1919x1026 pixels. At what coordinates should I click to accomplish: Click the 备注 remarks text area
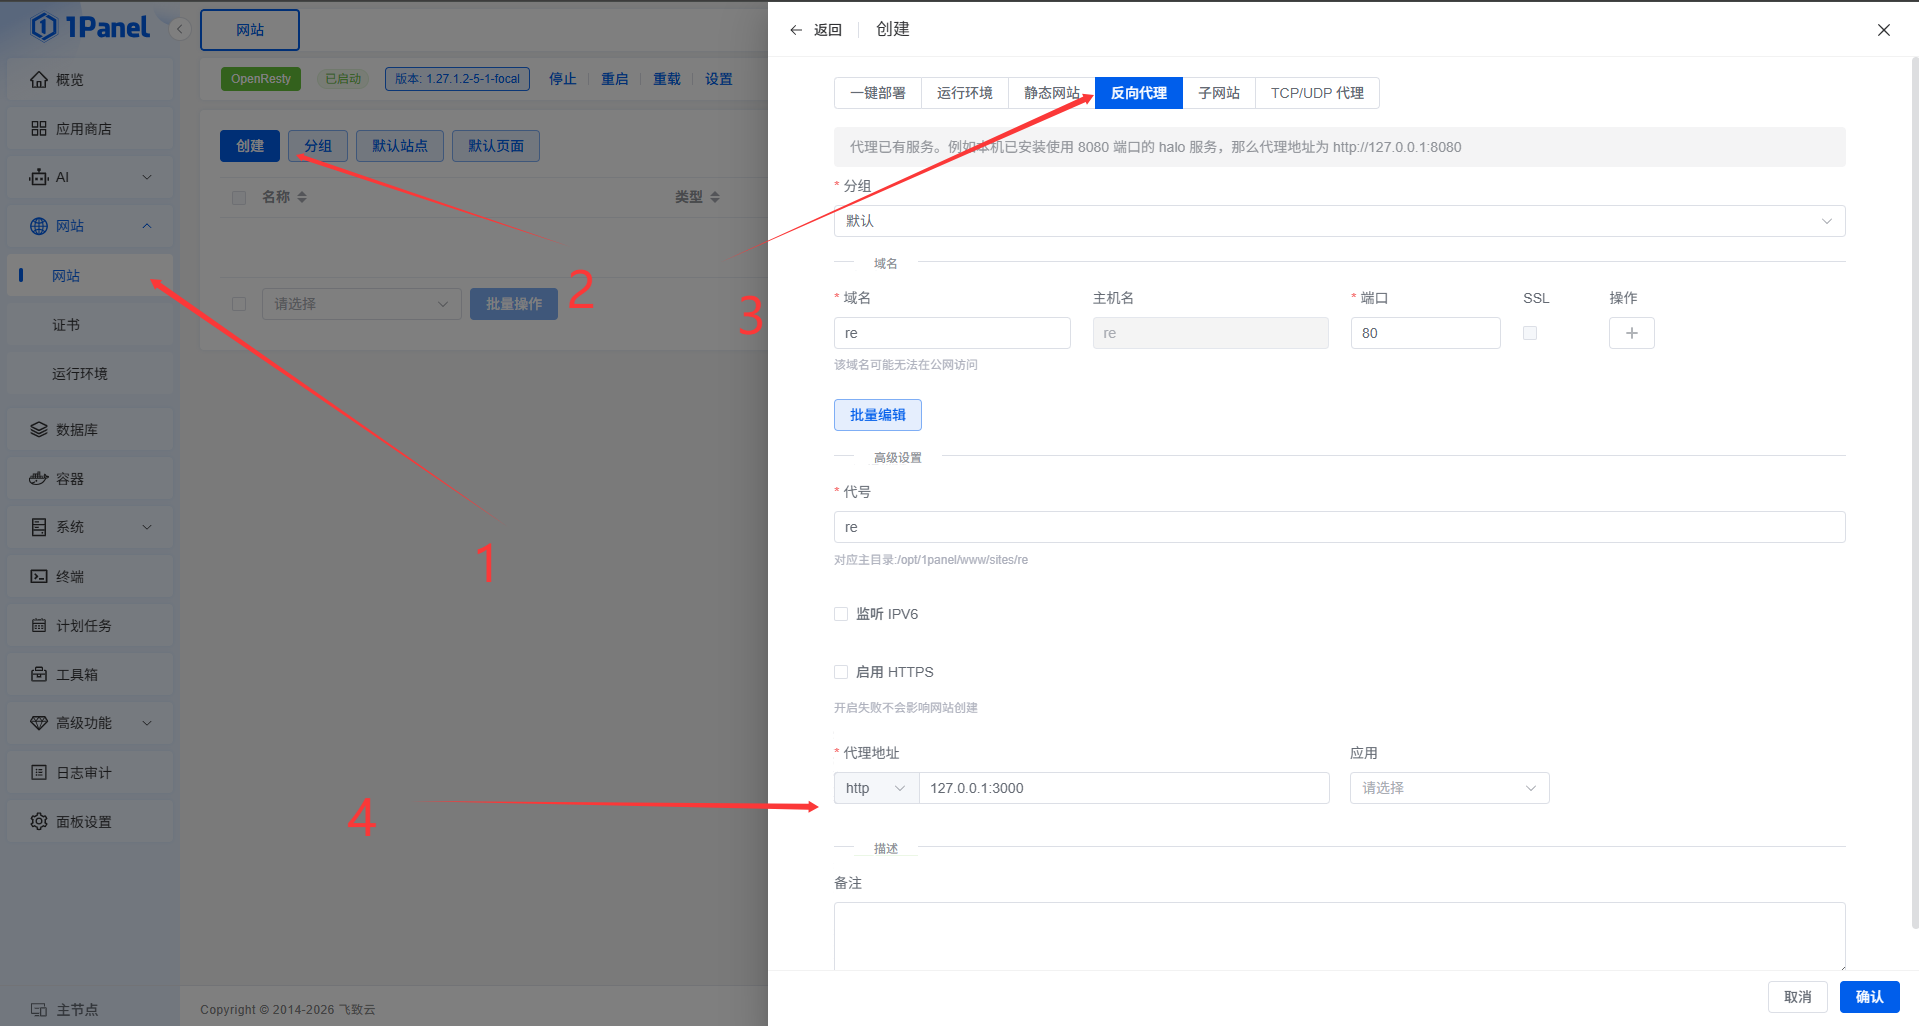point(1339,935)
